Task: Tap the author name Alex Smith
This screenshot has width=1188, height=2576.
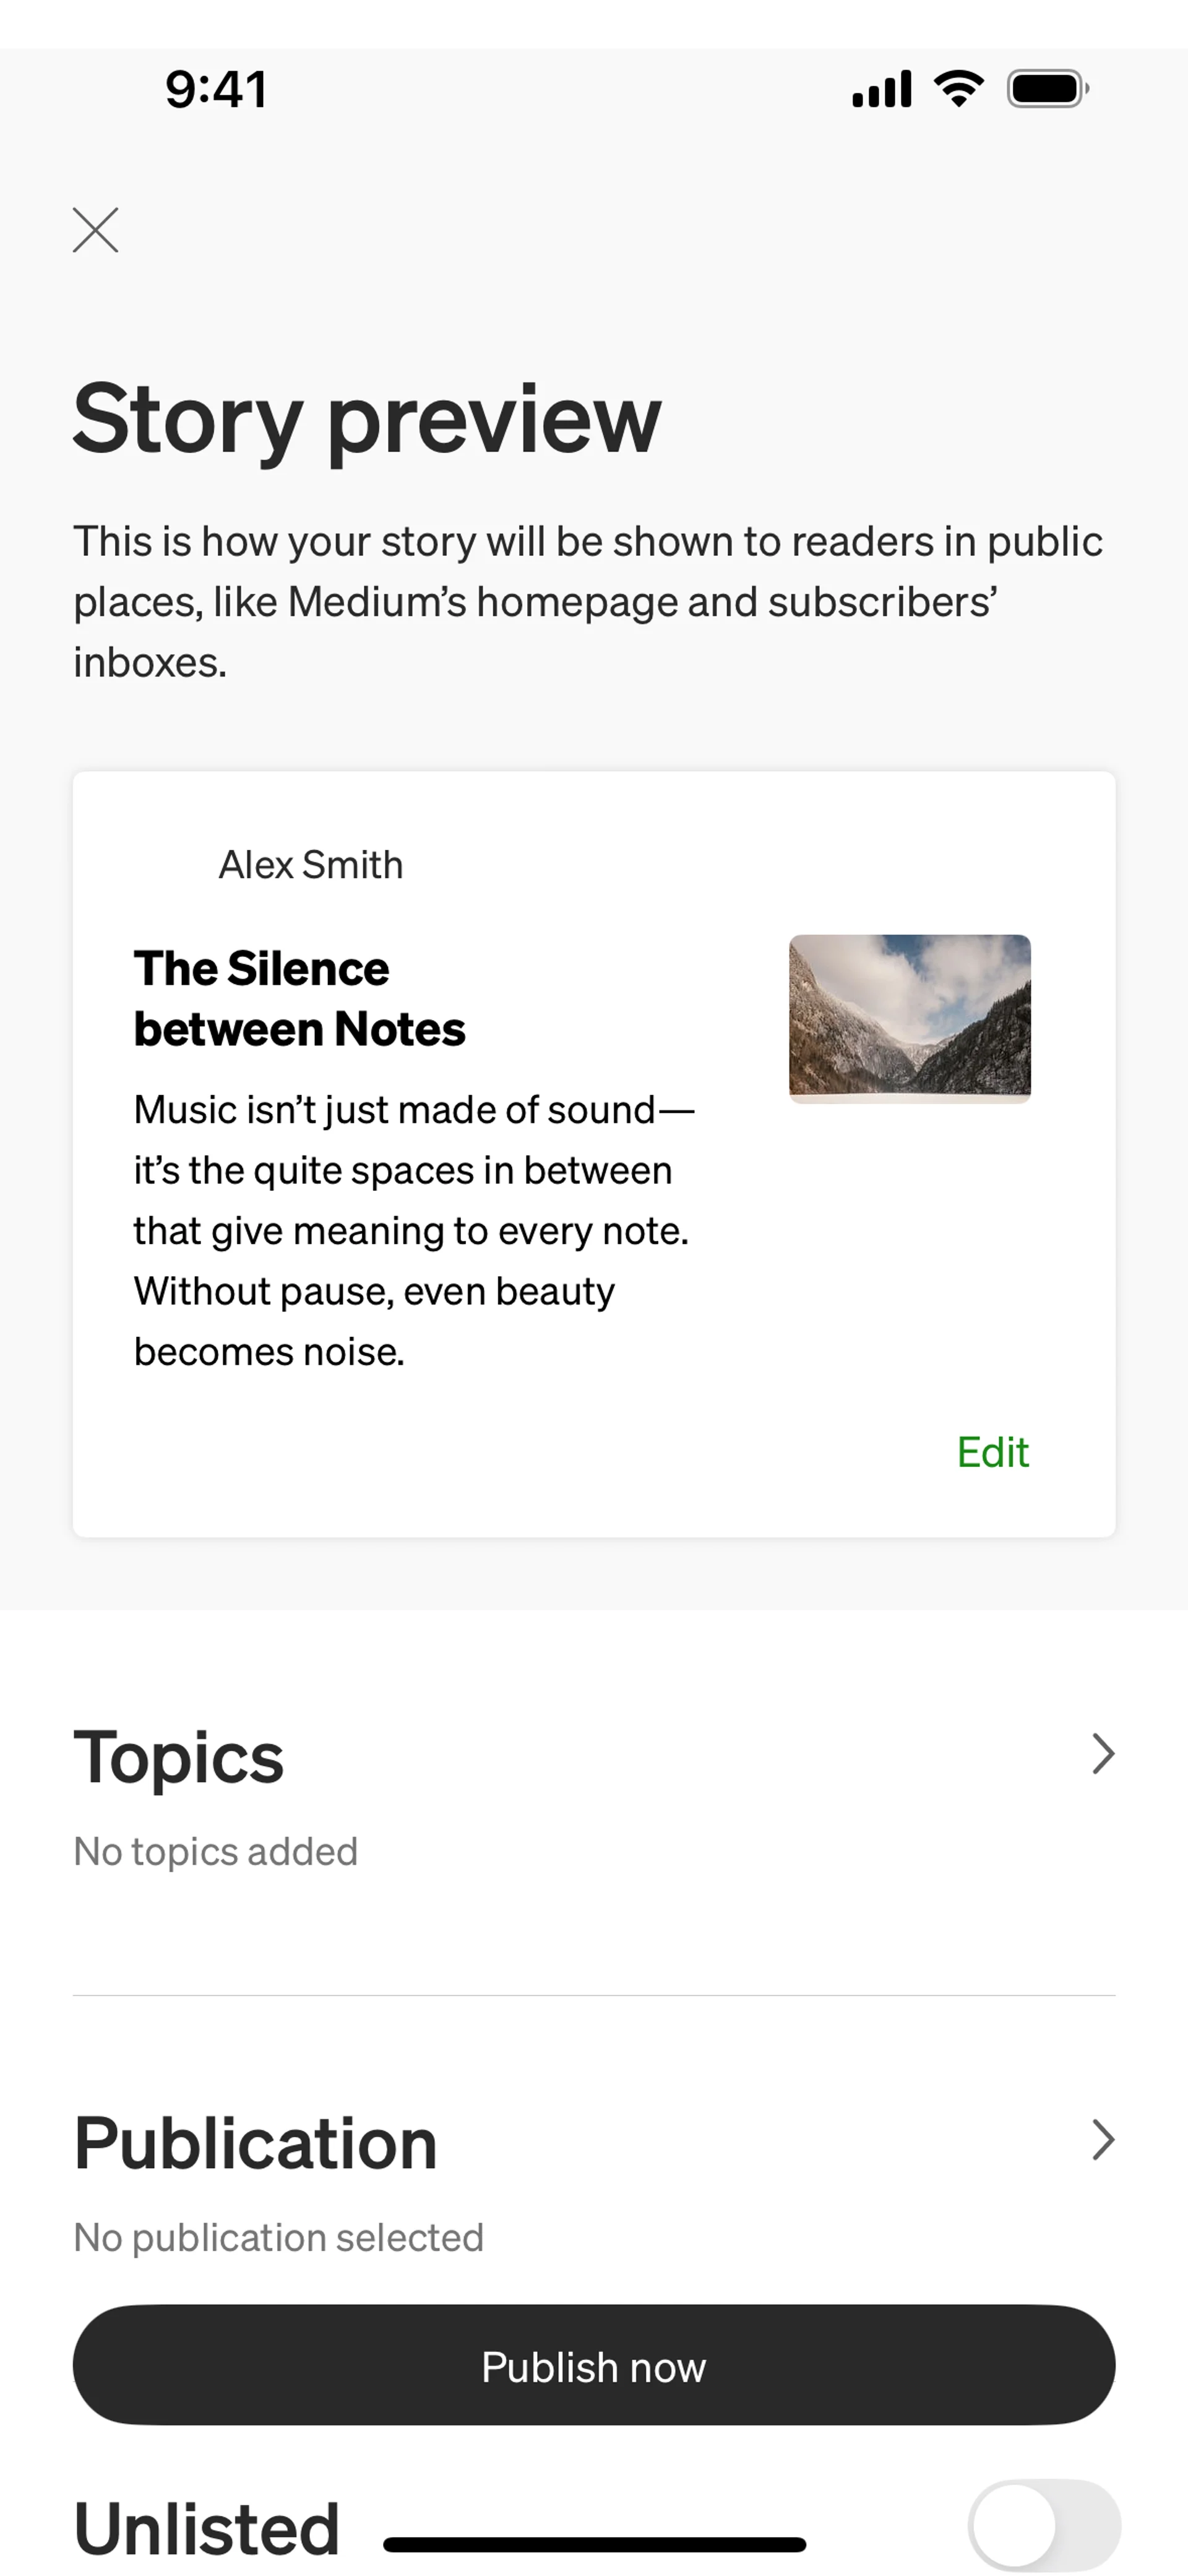Action: (311, 865)
